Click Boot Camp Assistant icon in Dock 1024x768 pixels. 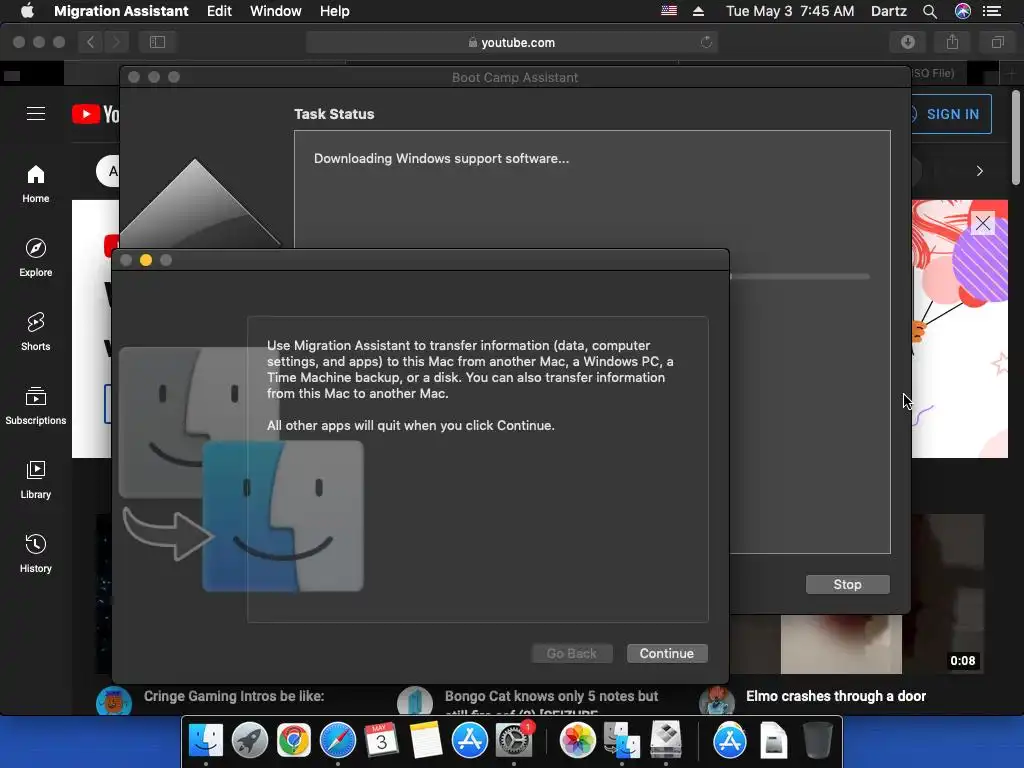click(x=665, y=740)
